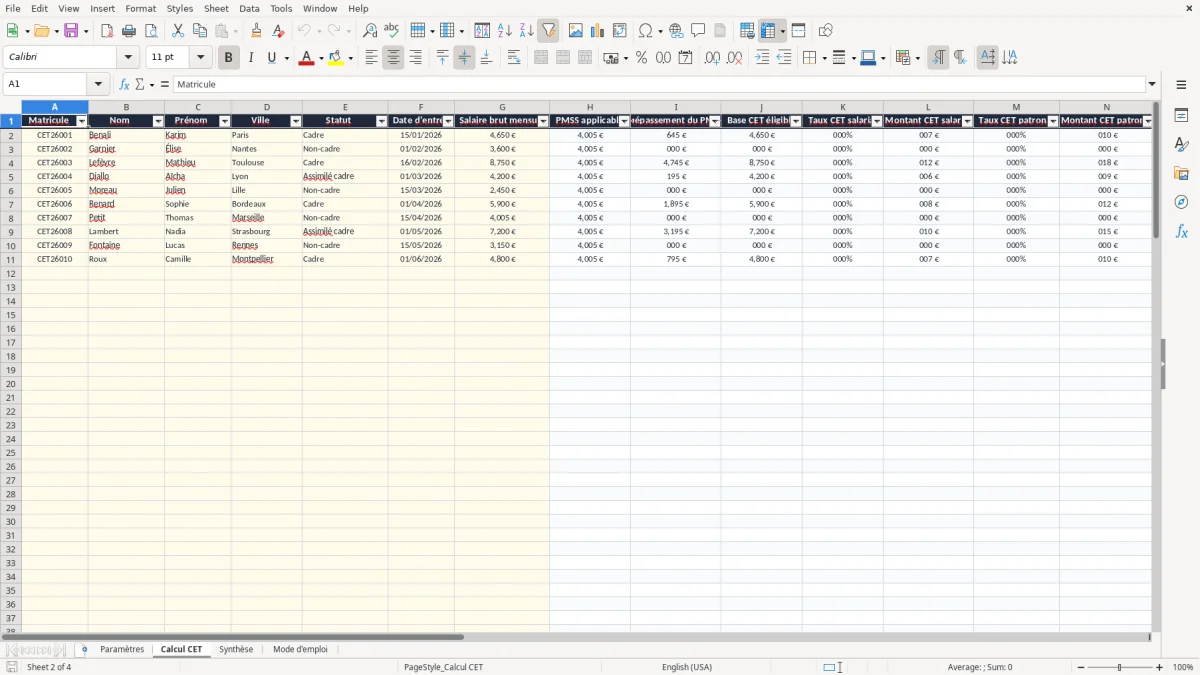
Task: Click the Insert Image icon
Action: [x=575, y=31]
